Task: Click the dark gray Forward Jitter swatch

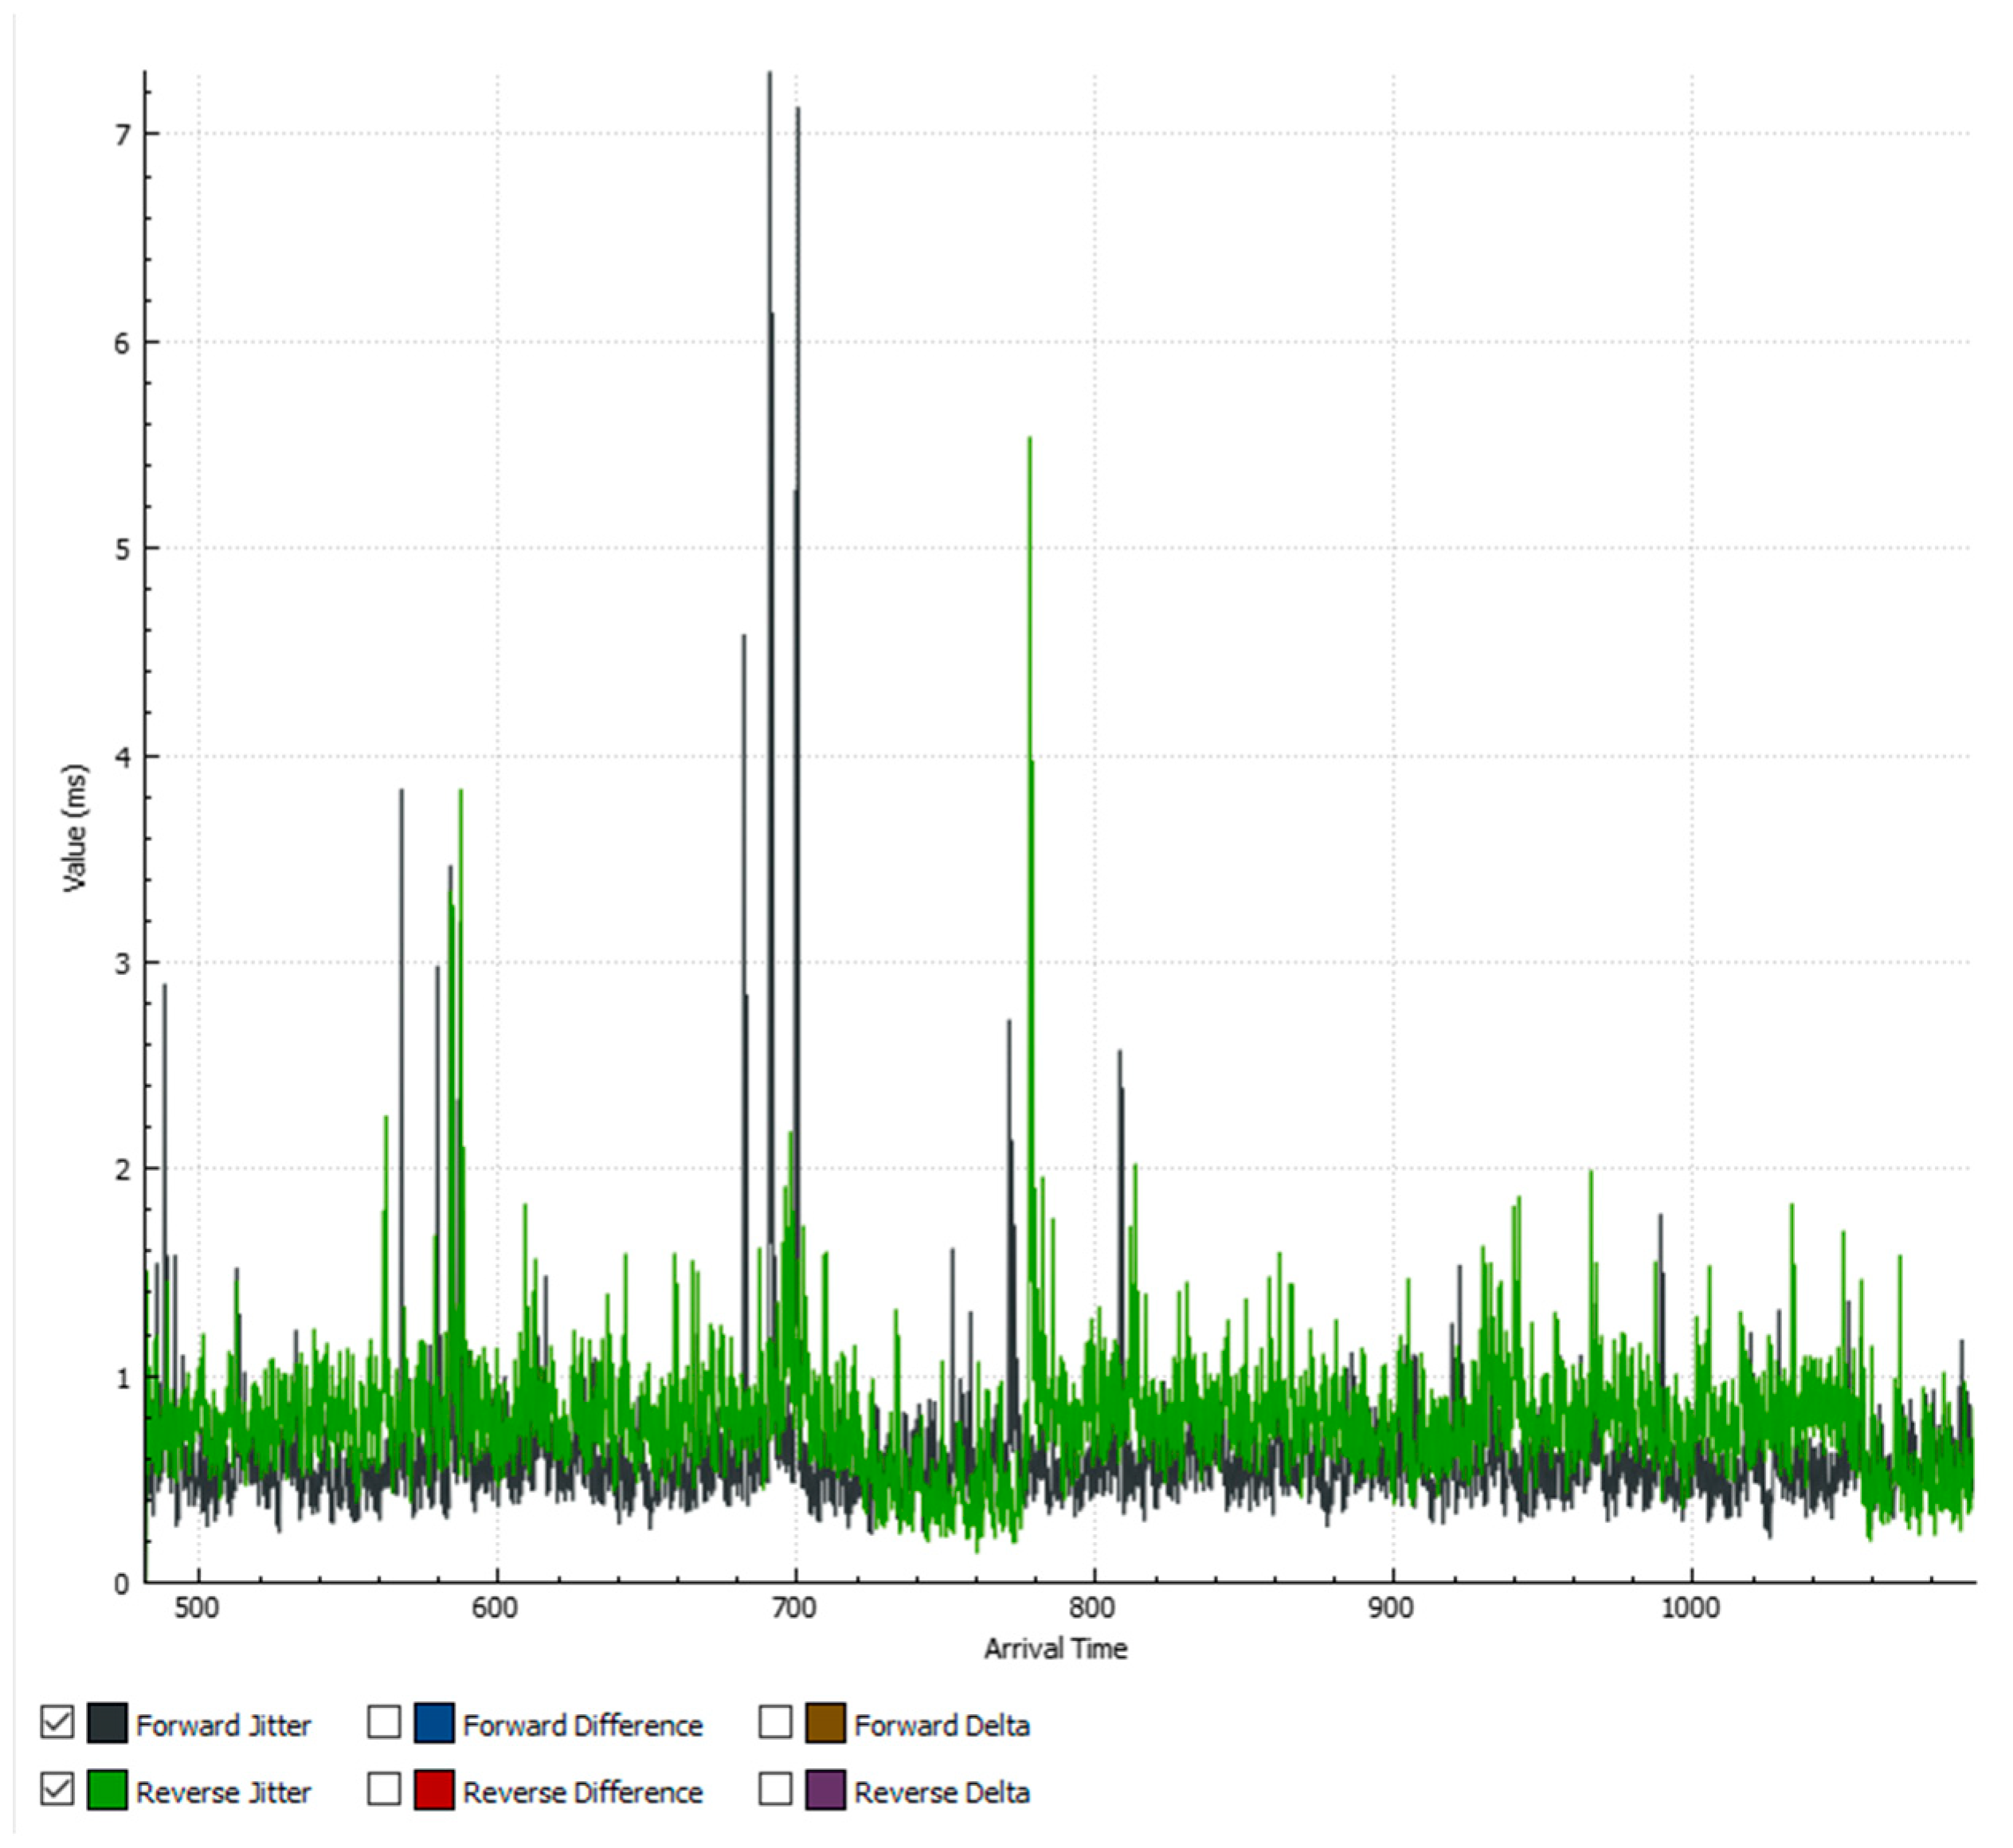Action: (107, 1723)
